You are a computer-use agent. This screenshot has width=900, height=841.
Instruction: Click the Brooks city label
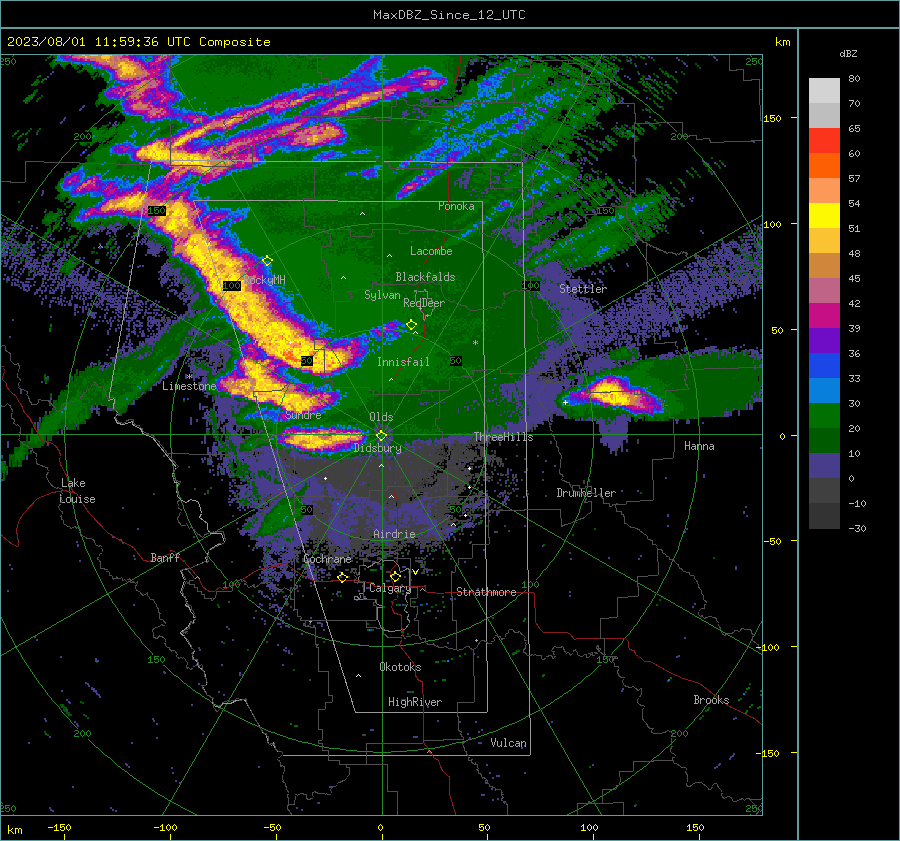click(x=711, y=700)
